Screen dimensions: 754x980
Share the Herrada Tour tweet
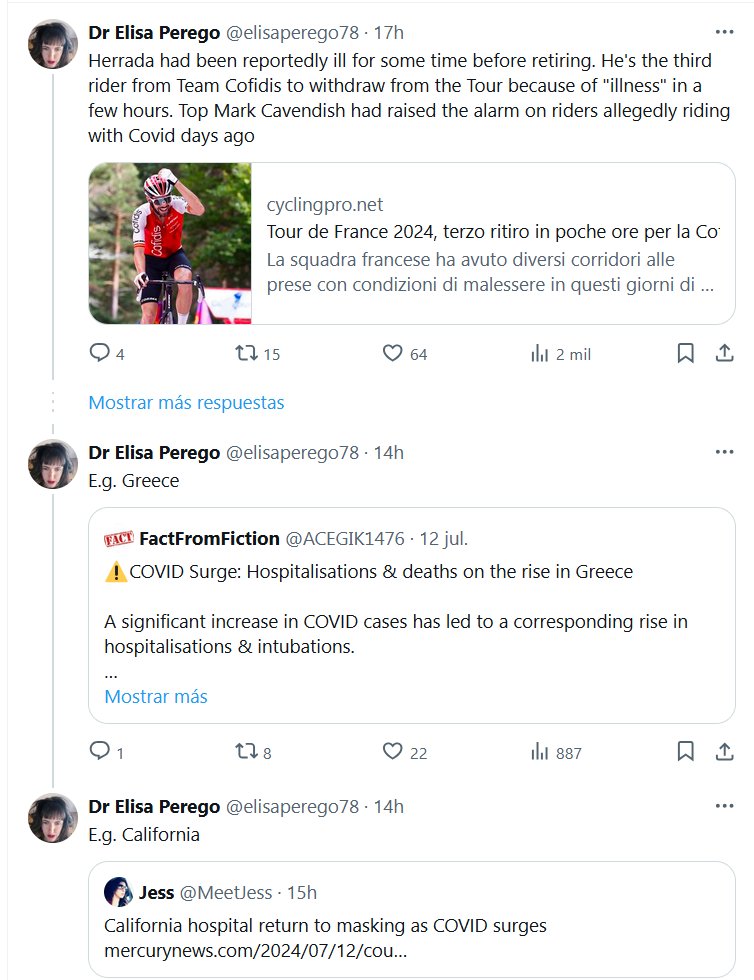tap(725, 353)
